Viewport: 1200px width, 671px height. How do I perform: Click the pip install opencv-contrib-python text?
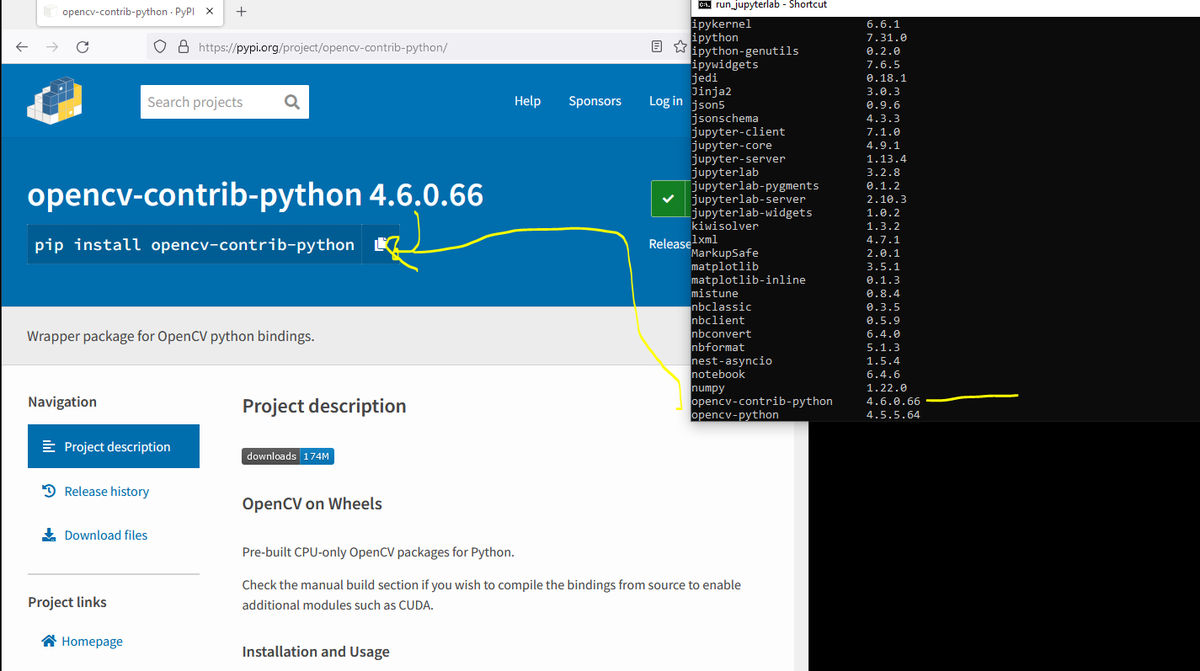click(x=194, y=244)
